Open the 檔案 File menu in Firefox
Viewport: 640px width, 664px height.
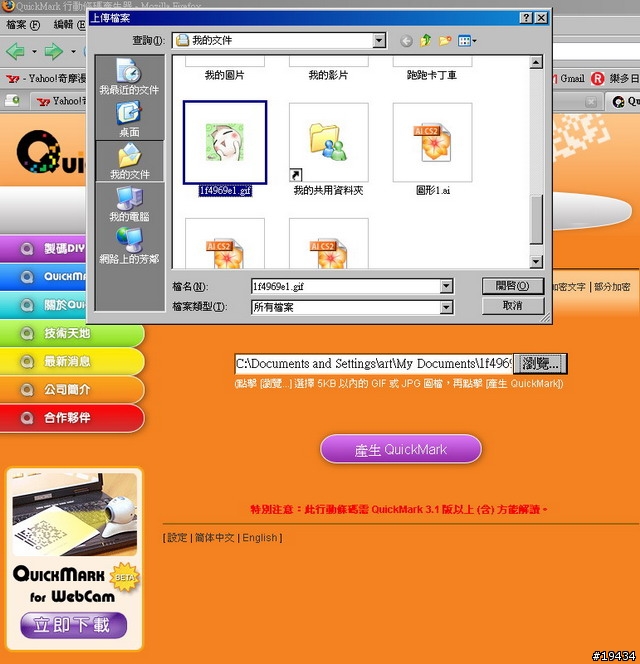23,25
